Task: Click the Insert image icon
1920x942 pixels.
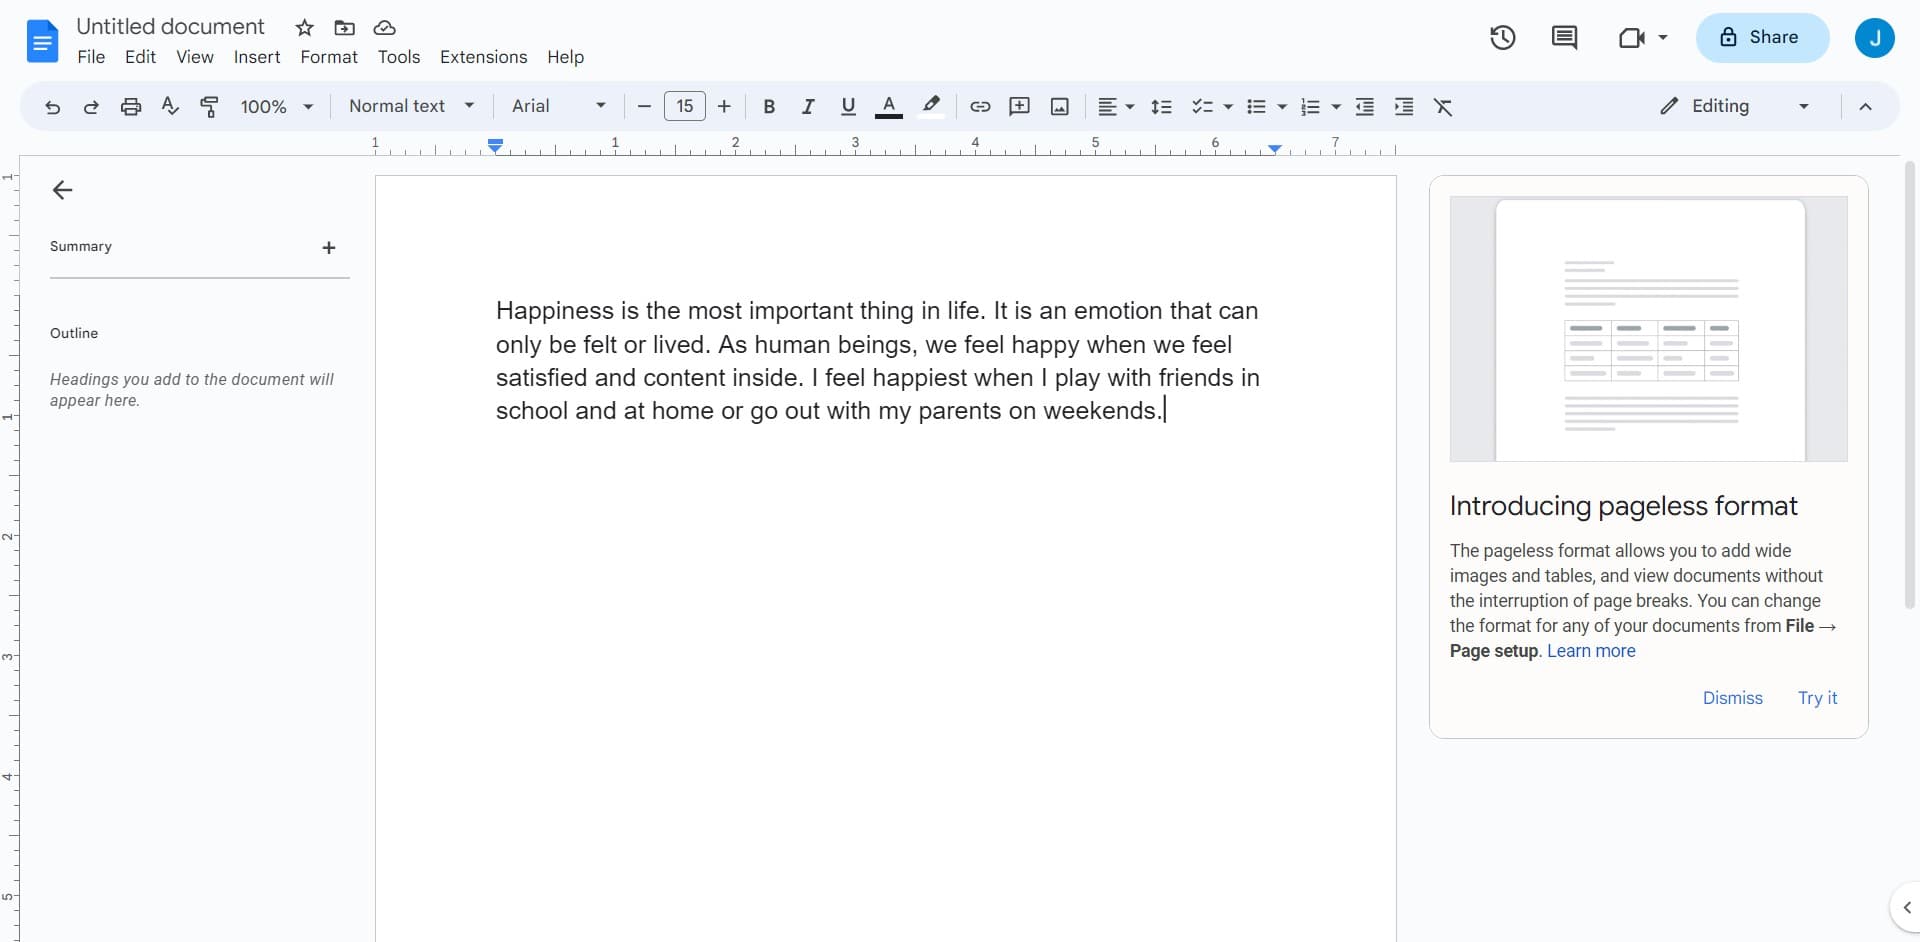Action: click(1060, 107)
